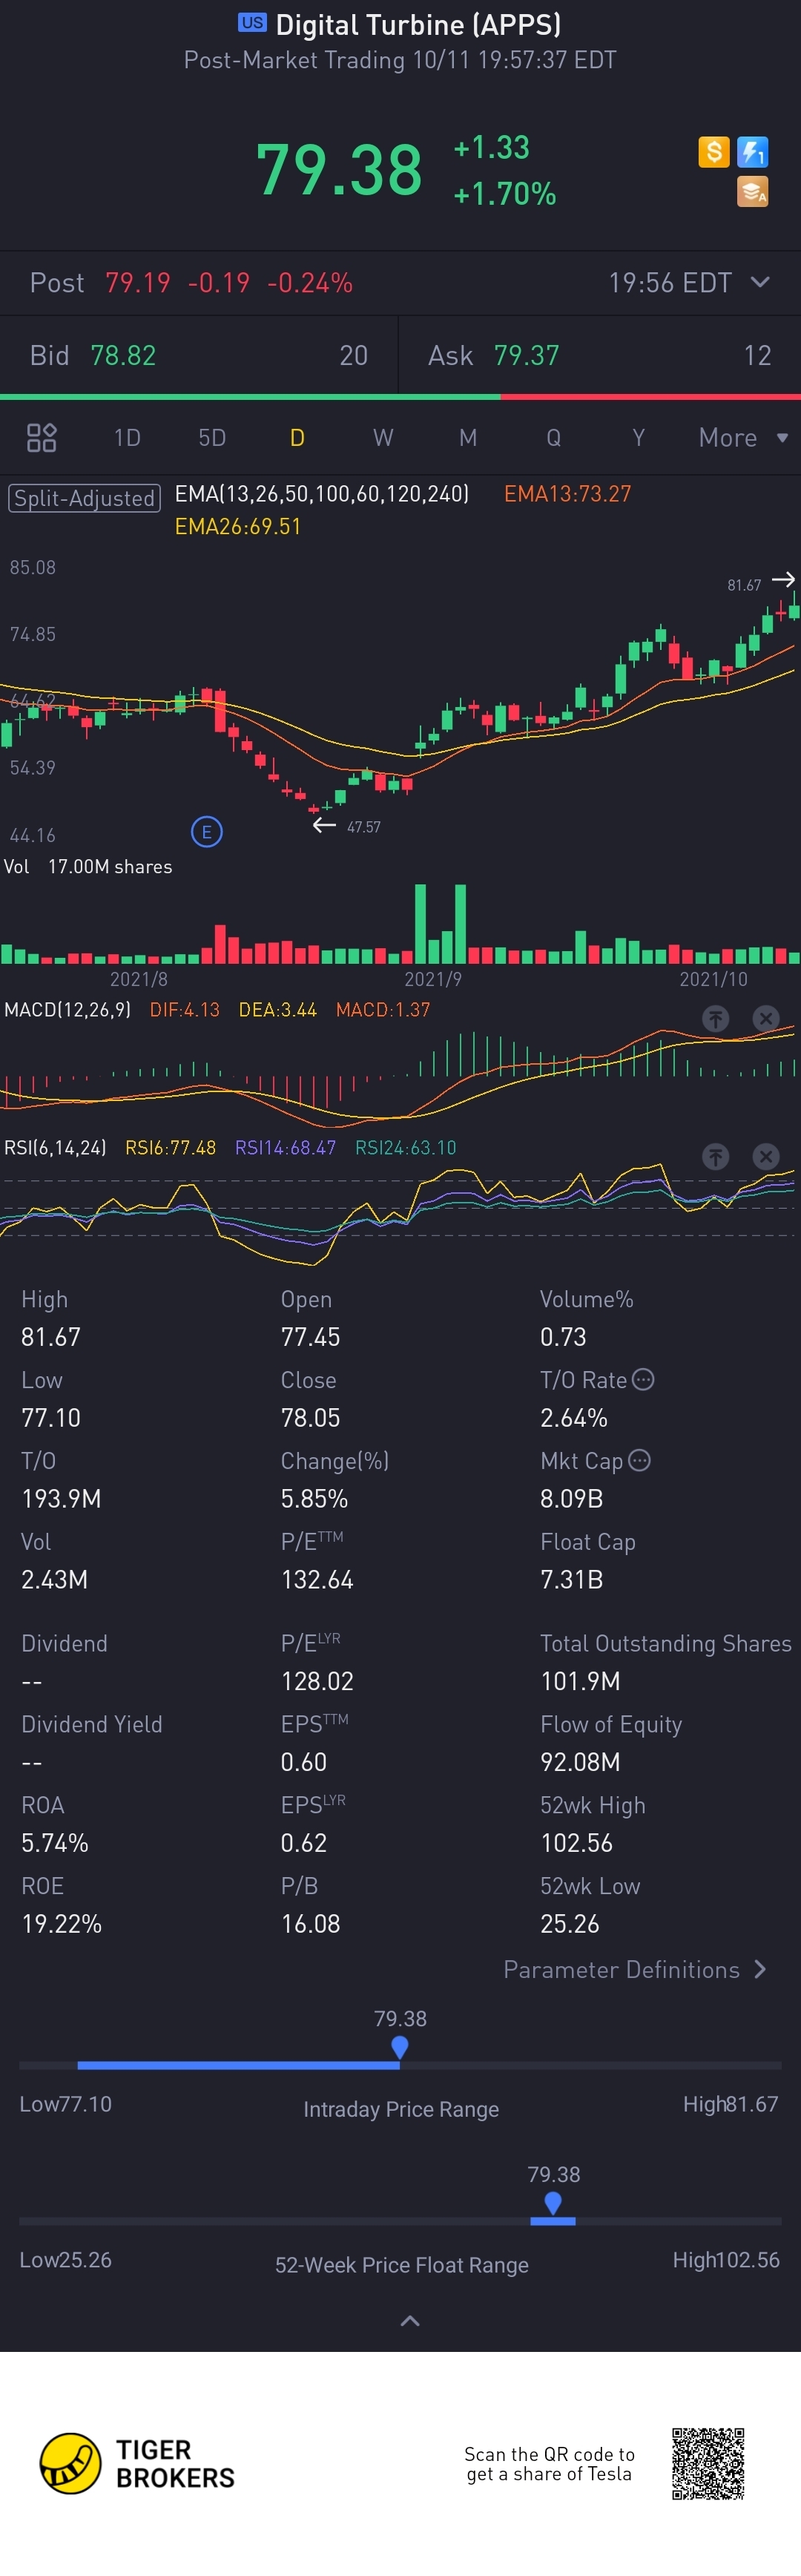Tap the Post price 79.19
Image resolution: width=801 pixels, height=2576 pixels.
pyautogui.click(x=138, y=283)
